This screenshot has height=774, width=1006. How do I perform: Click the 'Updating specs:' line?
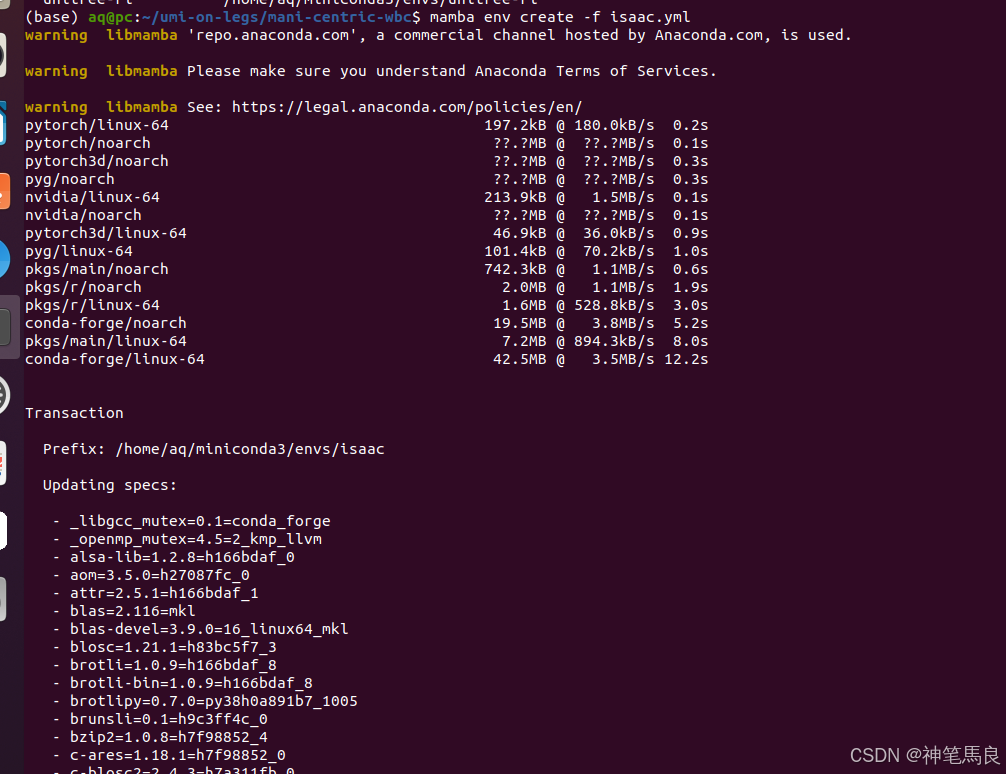pos(110,485)
